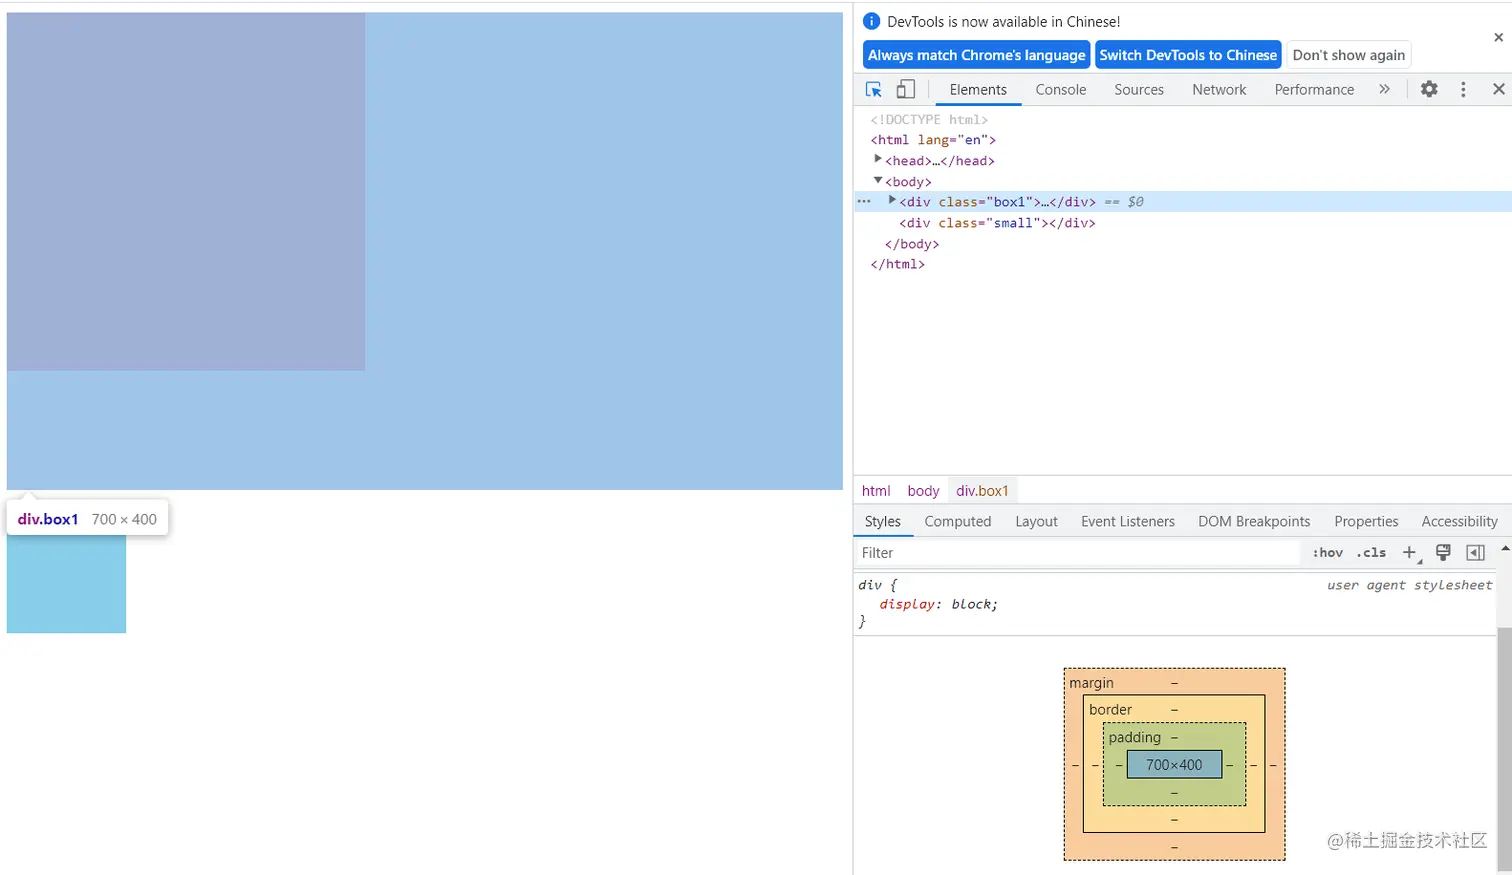
Task: Click the purple inner box on the page
Action: tap(186, 192)
